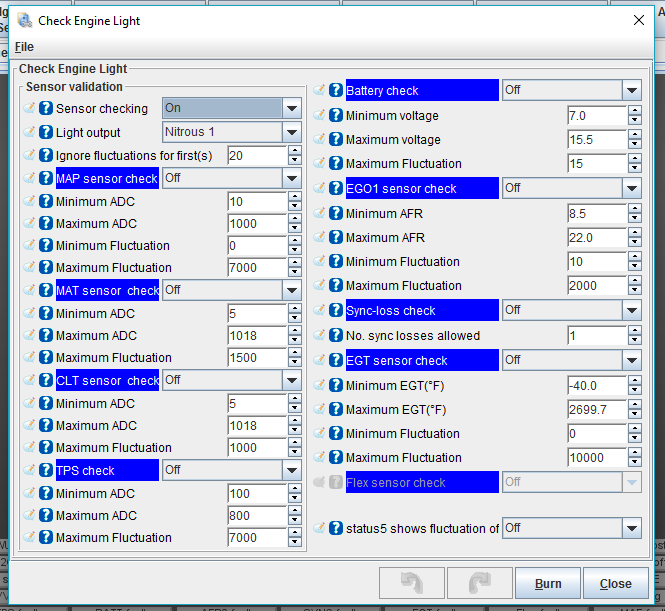Open the TPS check dropdown
The height and width of the screenshot is (611, 665).
292,470
